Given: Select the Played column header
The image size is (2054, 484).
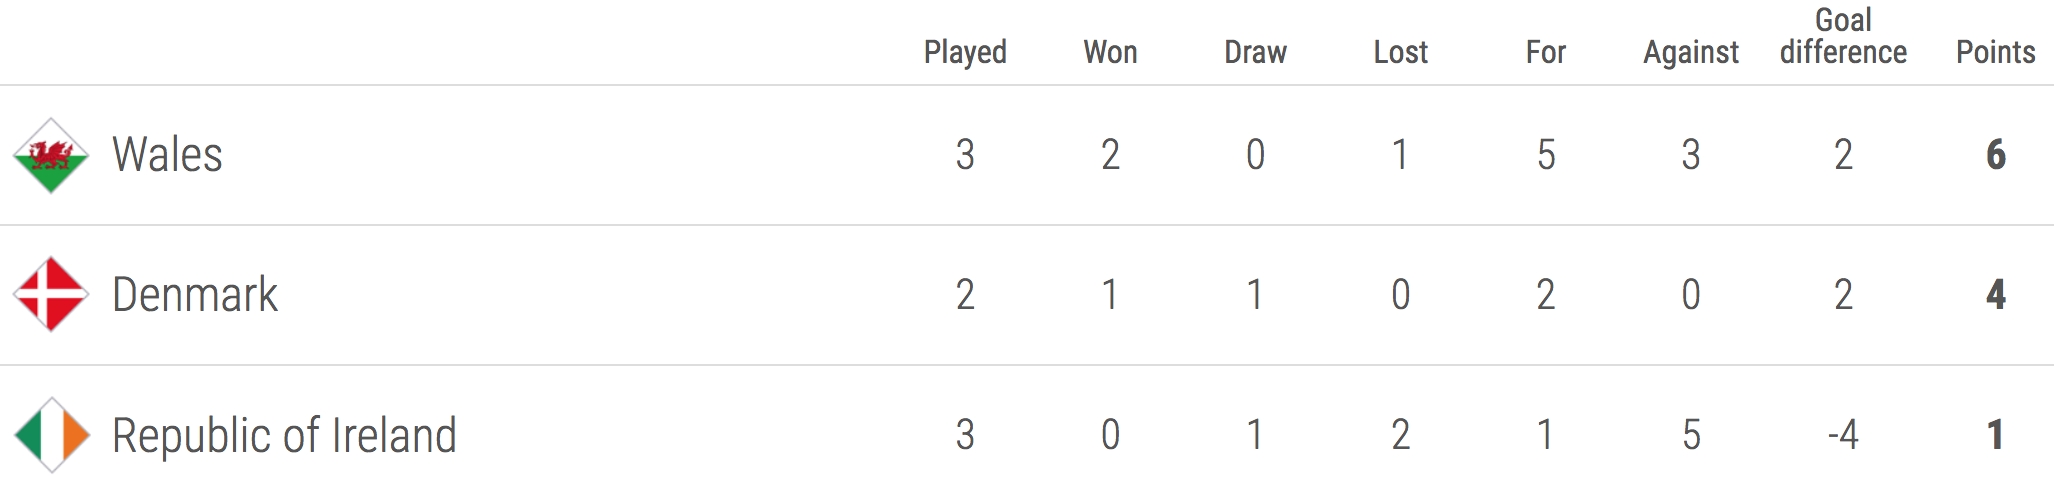Looking at the screenshot, I should [x=965, y=52].
